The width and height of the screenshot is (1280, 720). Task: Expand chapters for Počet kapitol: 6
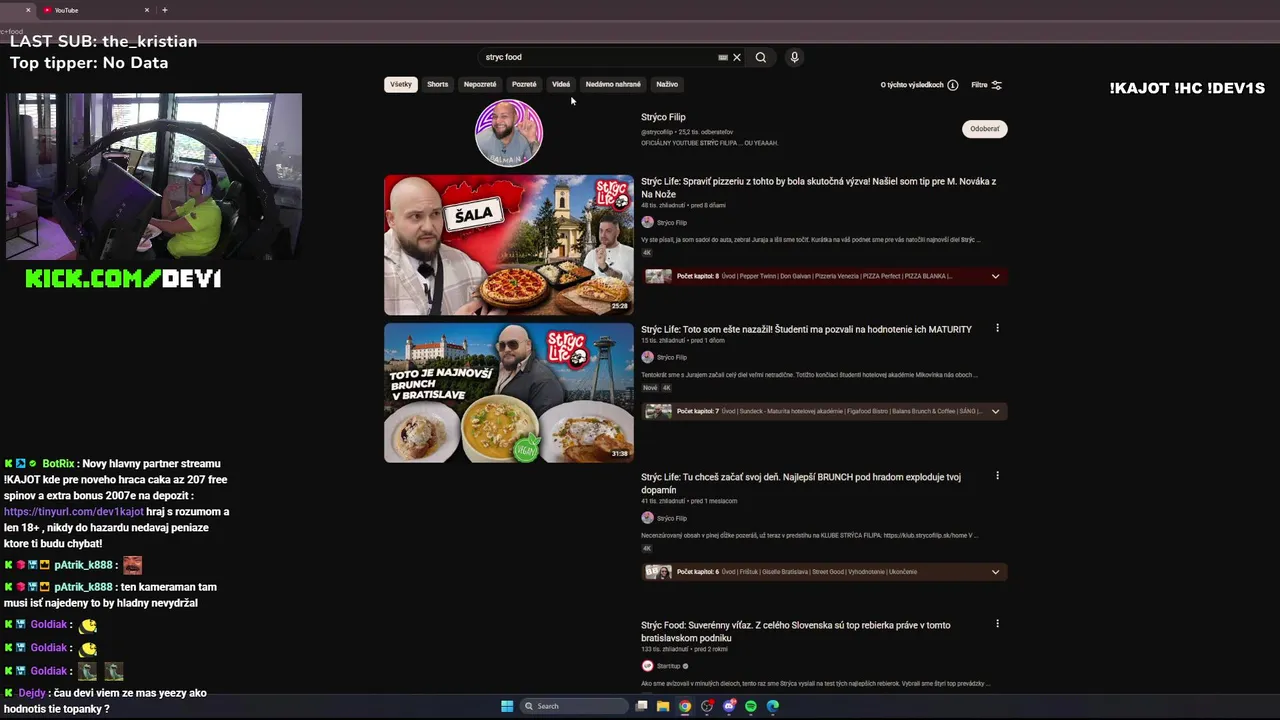click(995, 572)
